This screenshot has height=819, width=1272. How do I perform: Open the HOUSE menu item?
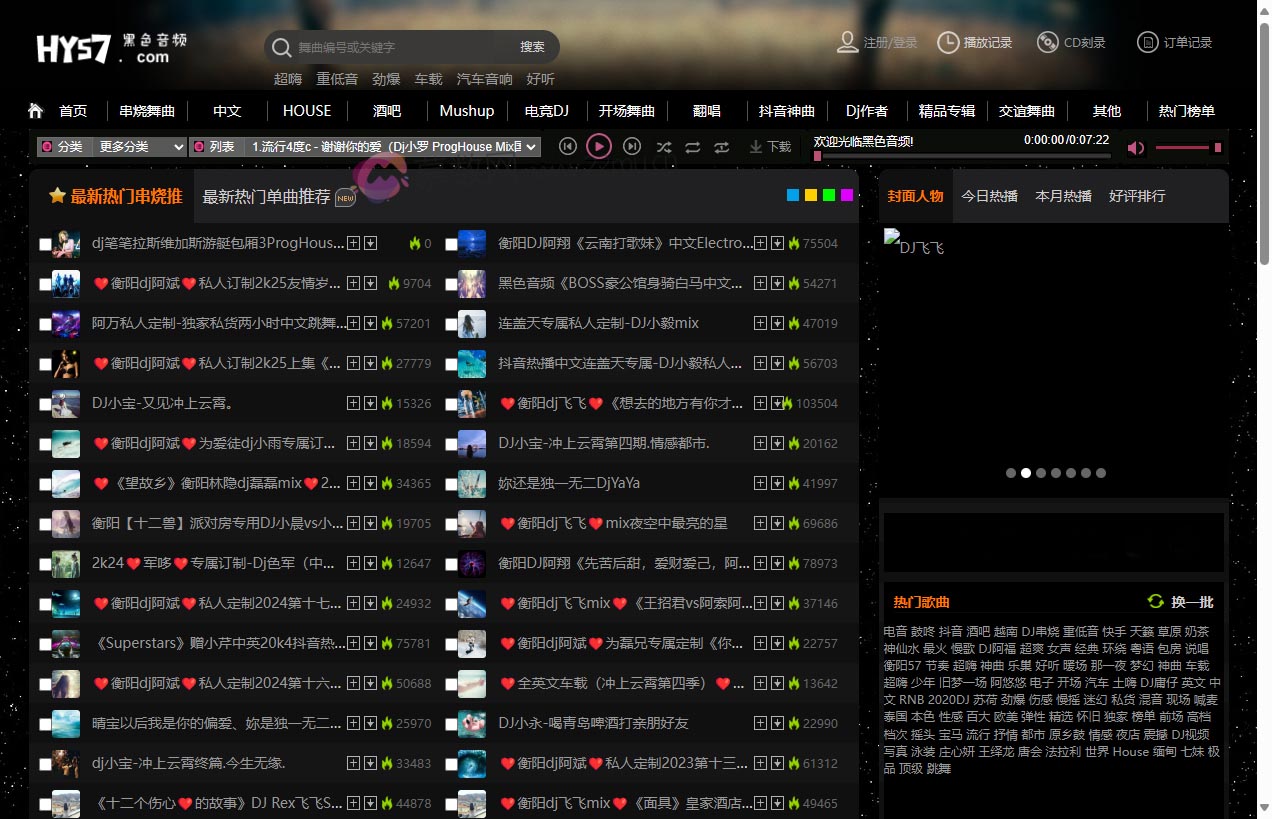(306, 110)
